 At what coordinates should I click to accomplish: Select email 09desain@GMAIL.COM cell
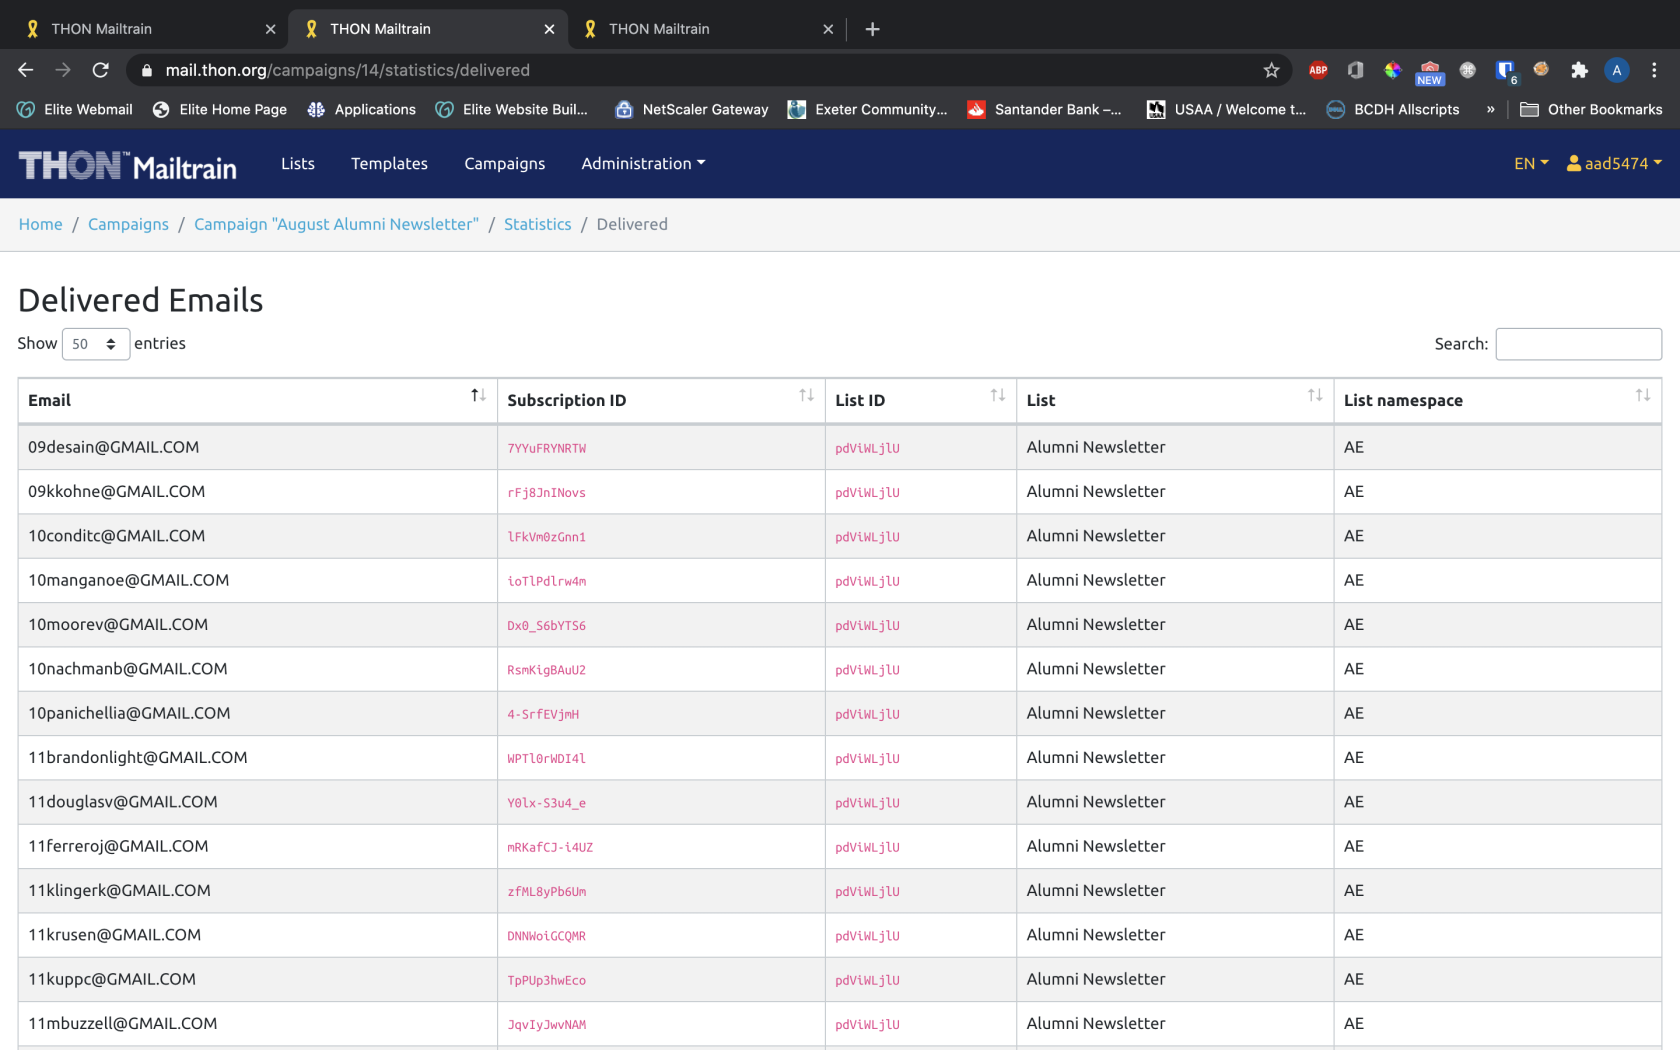[258, 447]
